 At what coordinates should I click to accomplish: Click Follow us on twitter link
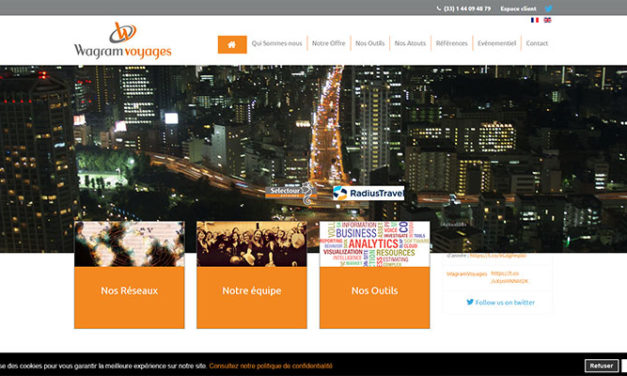tap(500, 302)
